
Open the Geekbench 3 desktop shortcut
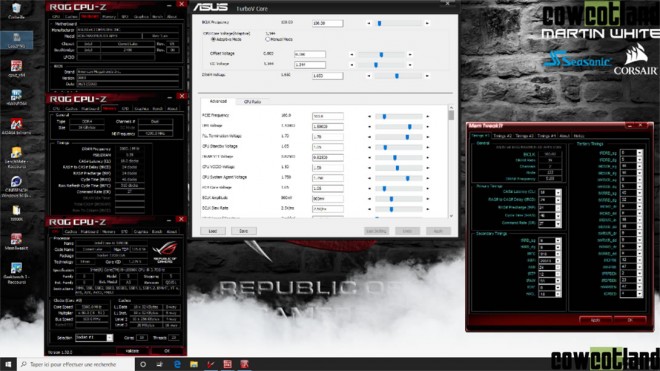click(16, 273)
